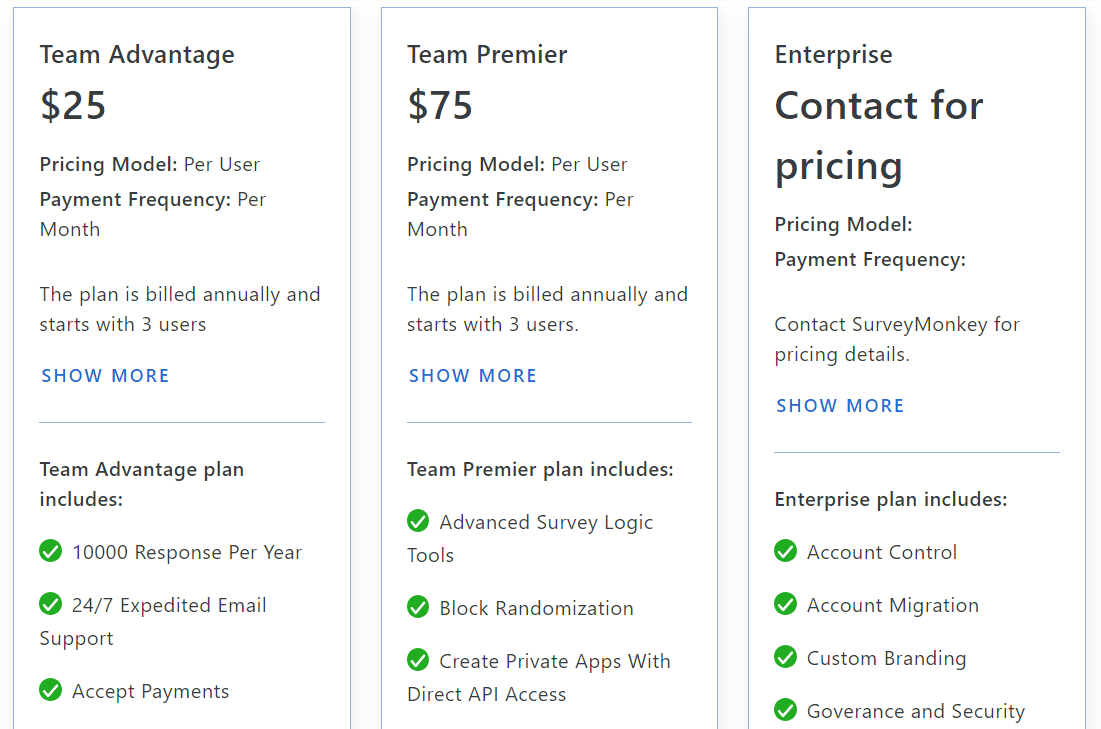Click the checkmark beside Accept Payments
The width and height of the screenshot is (1101, 729).
(x=51, y=691)
